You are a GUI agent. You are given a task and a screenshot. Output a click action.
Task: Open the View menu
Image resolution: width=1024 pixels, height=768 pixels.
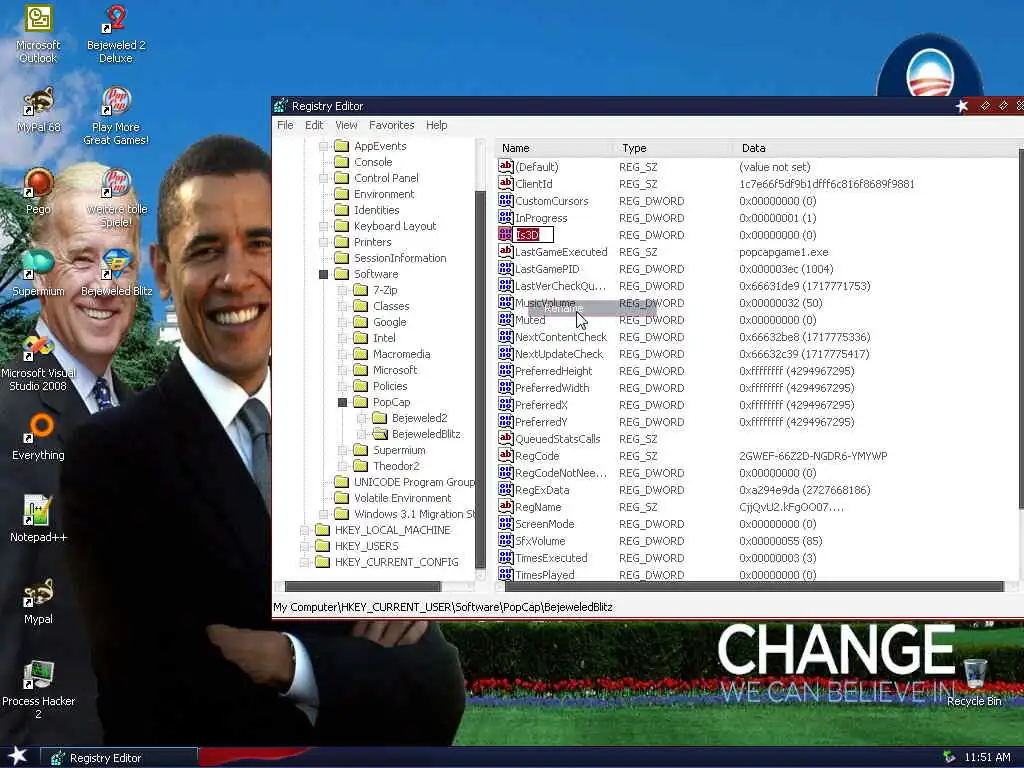[x=346, y=125]
